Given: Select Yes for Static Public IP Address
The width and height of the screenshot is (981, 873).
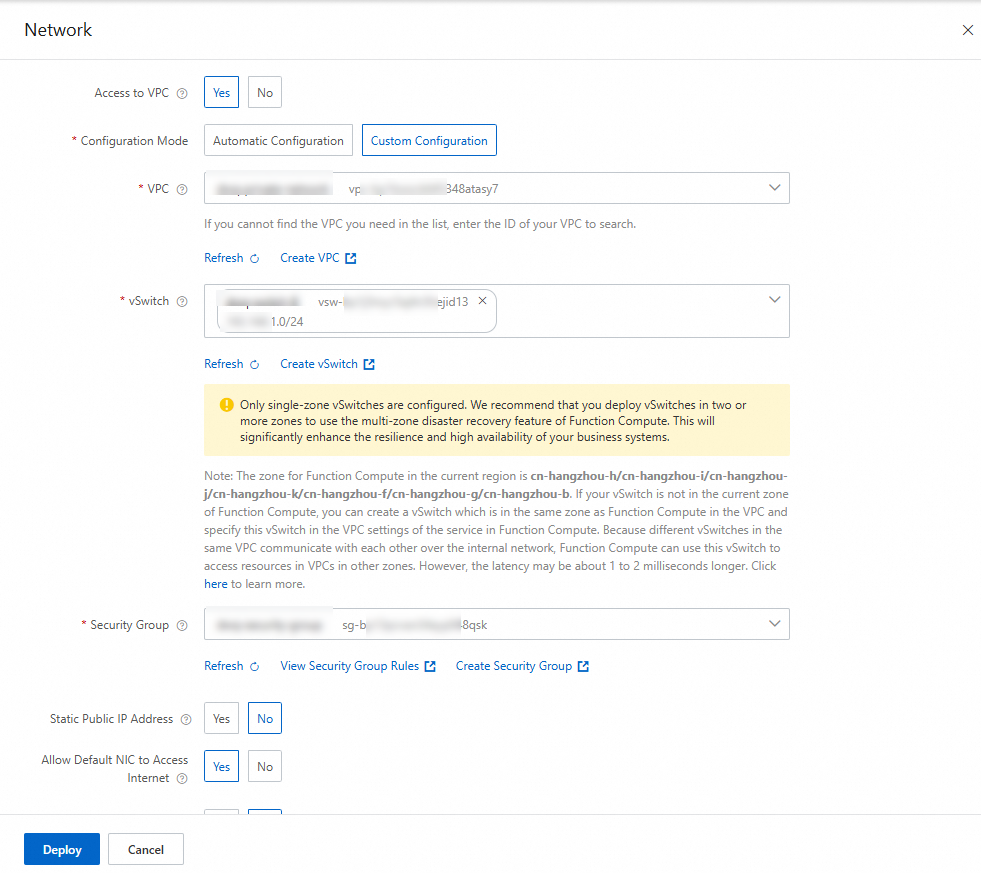Looking at the screenshot, I should pos(221,718).
